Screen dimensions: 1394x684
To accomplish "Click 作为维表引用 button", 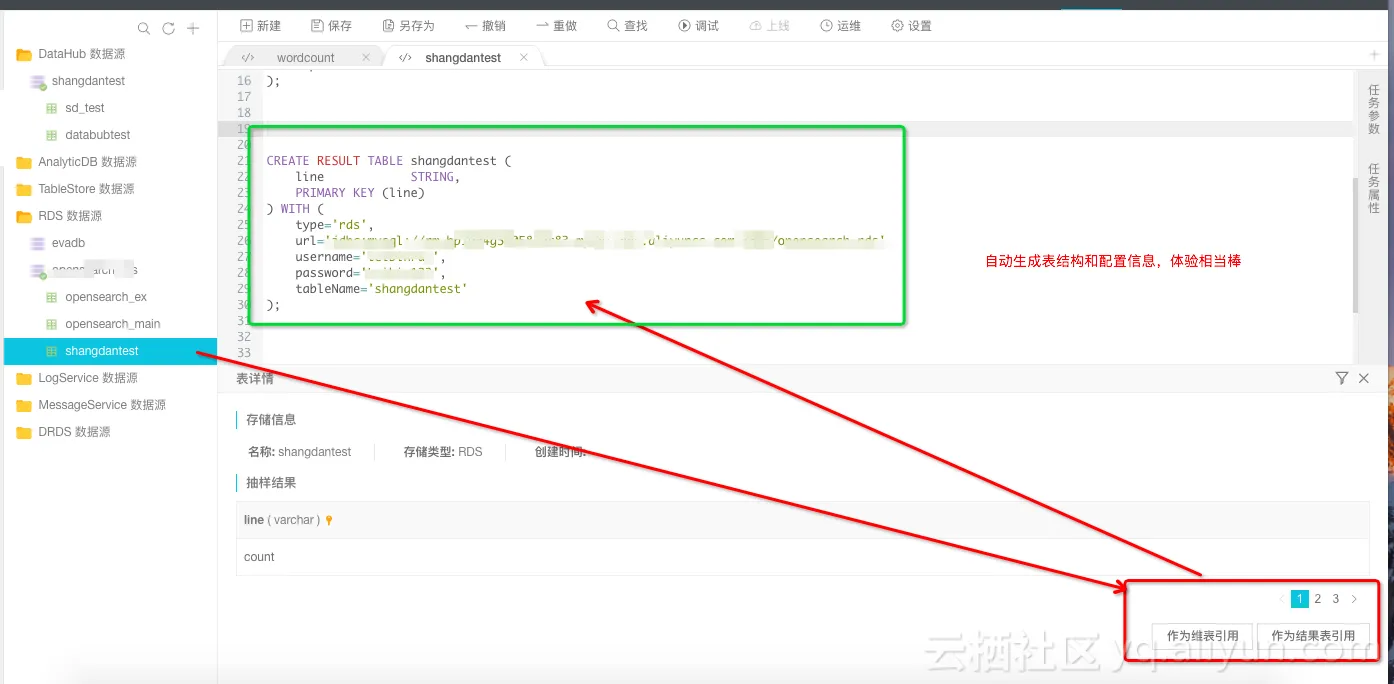I will tap(1202, 635).
